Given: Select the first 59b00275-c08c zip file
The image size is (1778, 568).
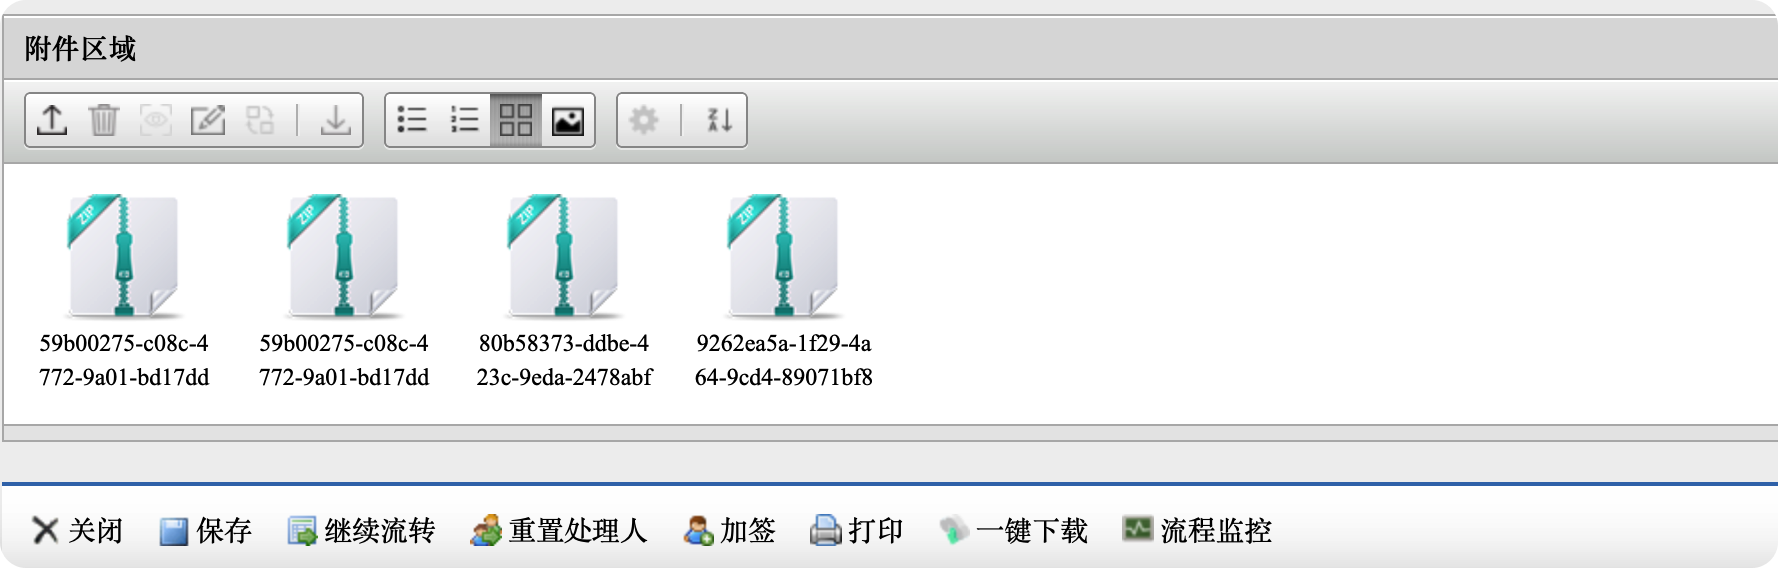Looking at the screenshot, I should coord(124,292).
